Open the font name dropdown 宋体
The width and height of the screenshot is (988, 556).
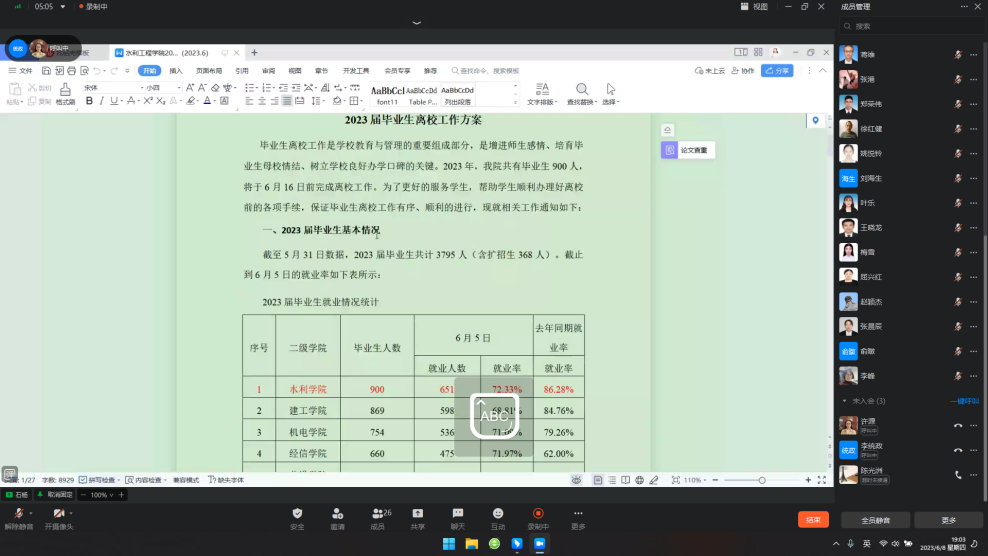tap(110, 87)
